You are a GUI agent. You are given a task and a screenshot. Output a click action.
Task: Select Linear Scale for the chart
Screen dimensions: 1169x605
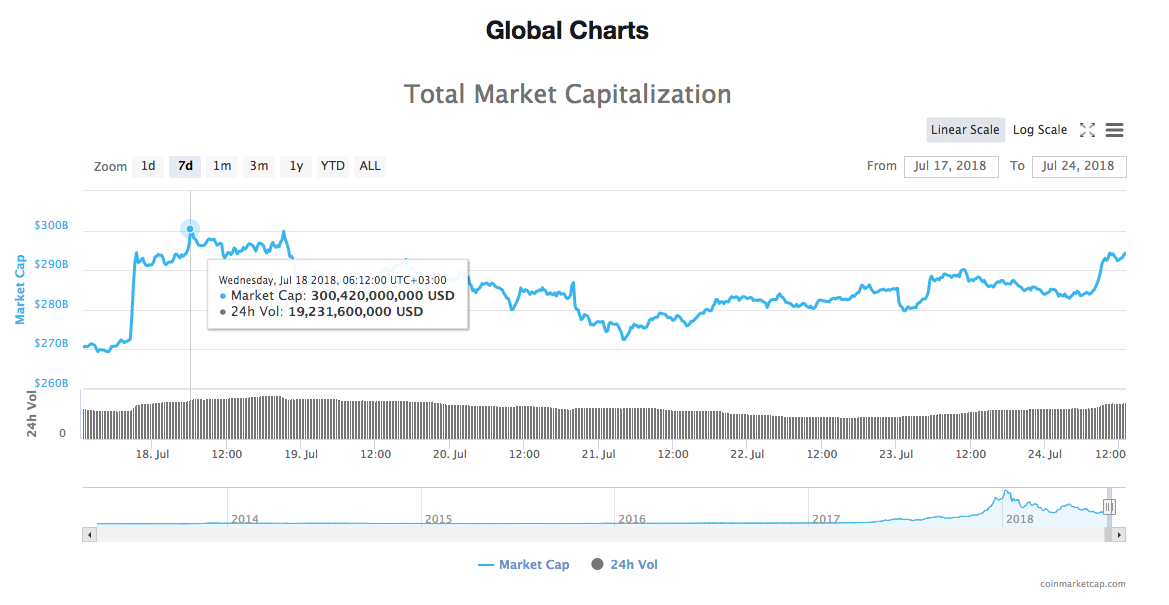tap(964, 129)
